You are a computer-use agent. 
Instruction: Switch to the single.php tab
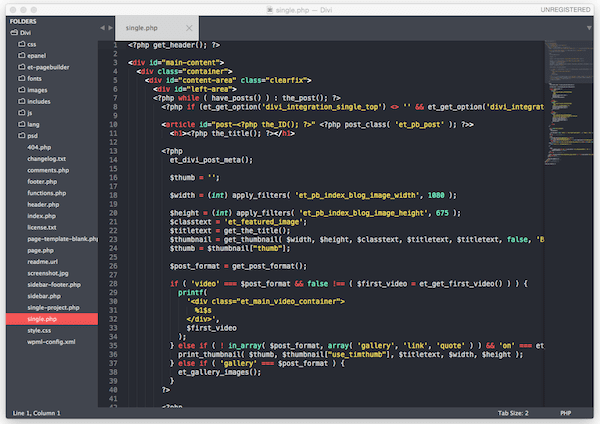pos(157,28)
